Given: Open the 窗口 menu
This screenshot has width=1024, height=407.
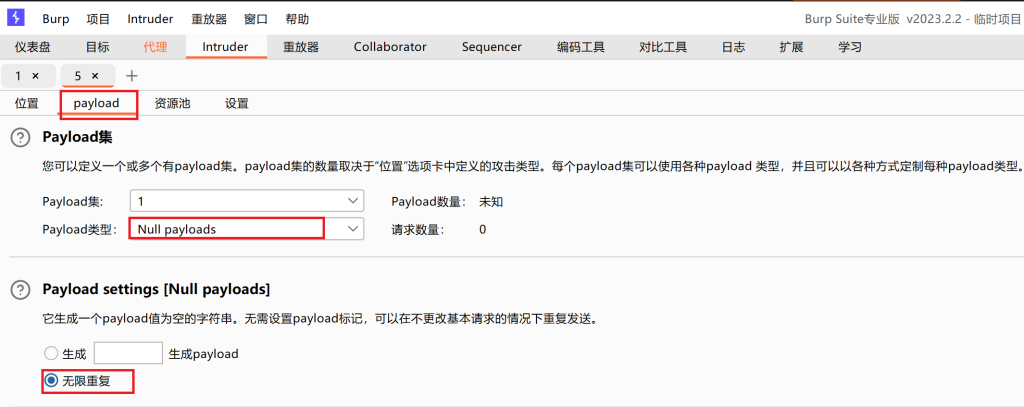Looking at the screenshot, I should (x=256, y=19).
